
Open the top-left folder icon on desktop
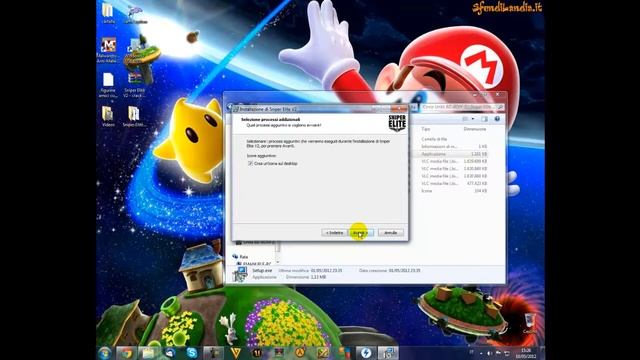tap(108, 13)
